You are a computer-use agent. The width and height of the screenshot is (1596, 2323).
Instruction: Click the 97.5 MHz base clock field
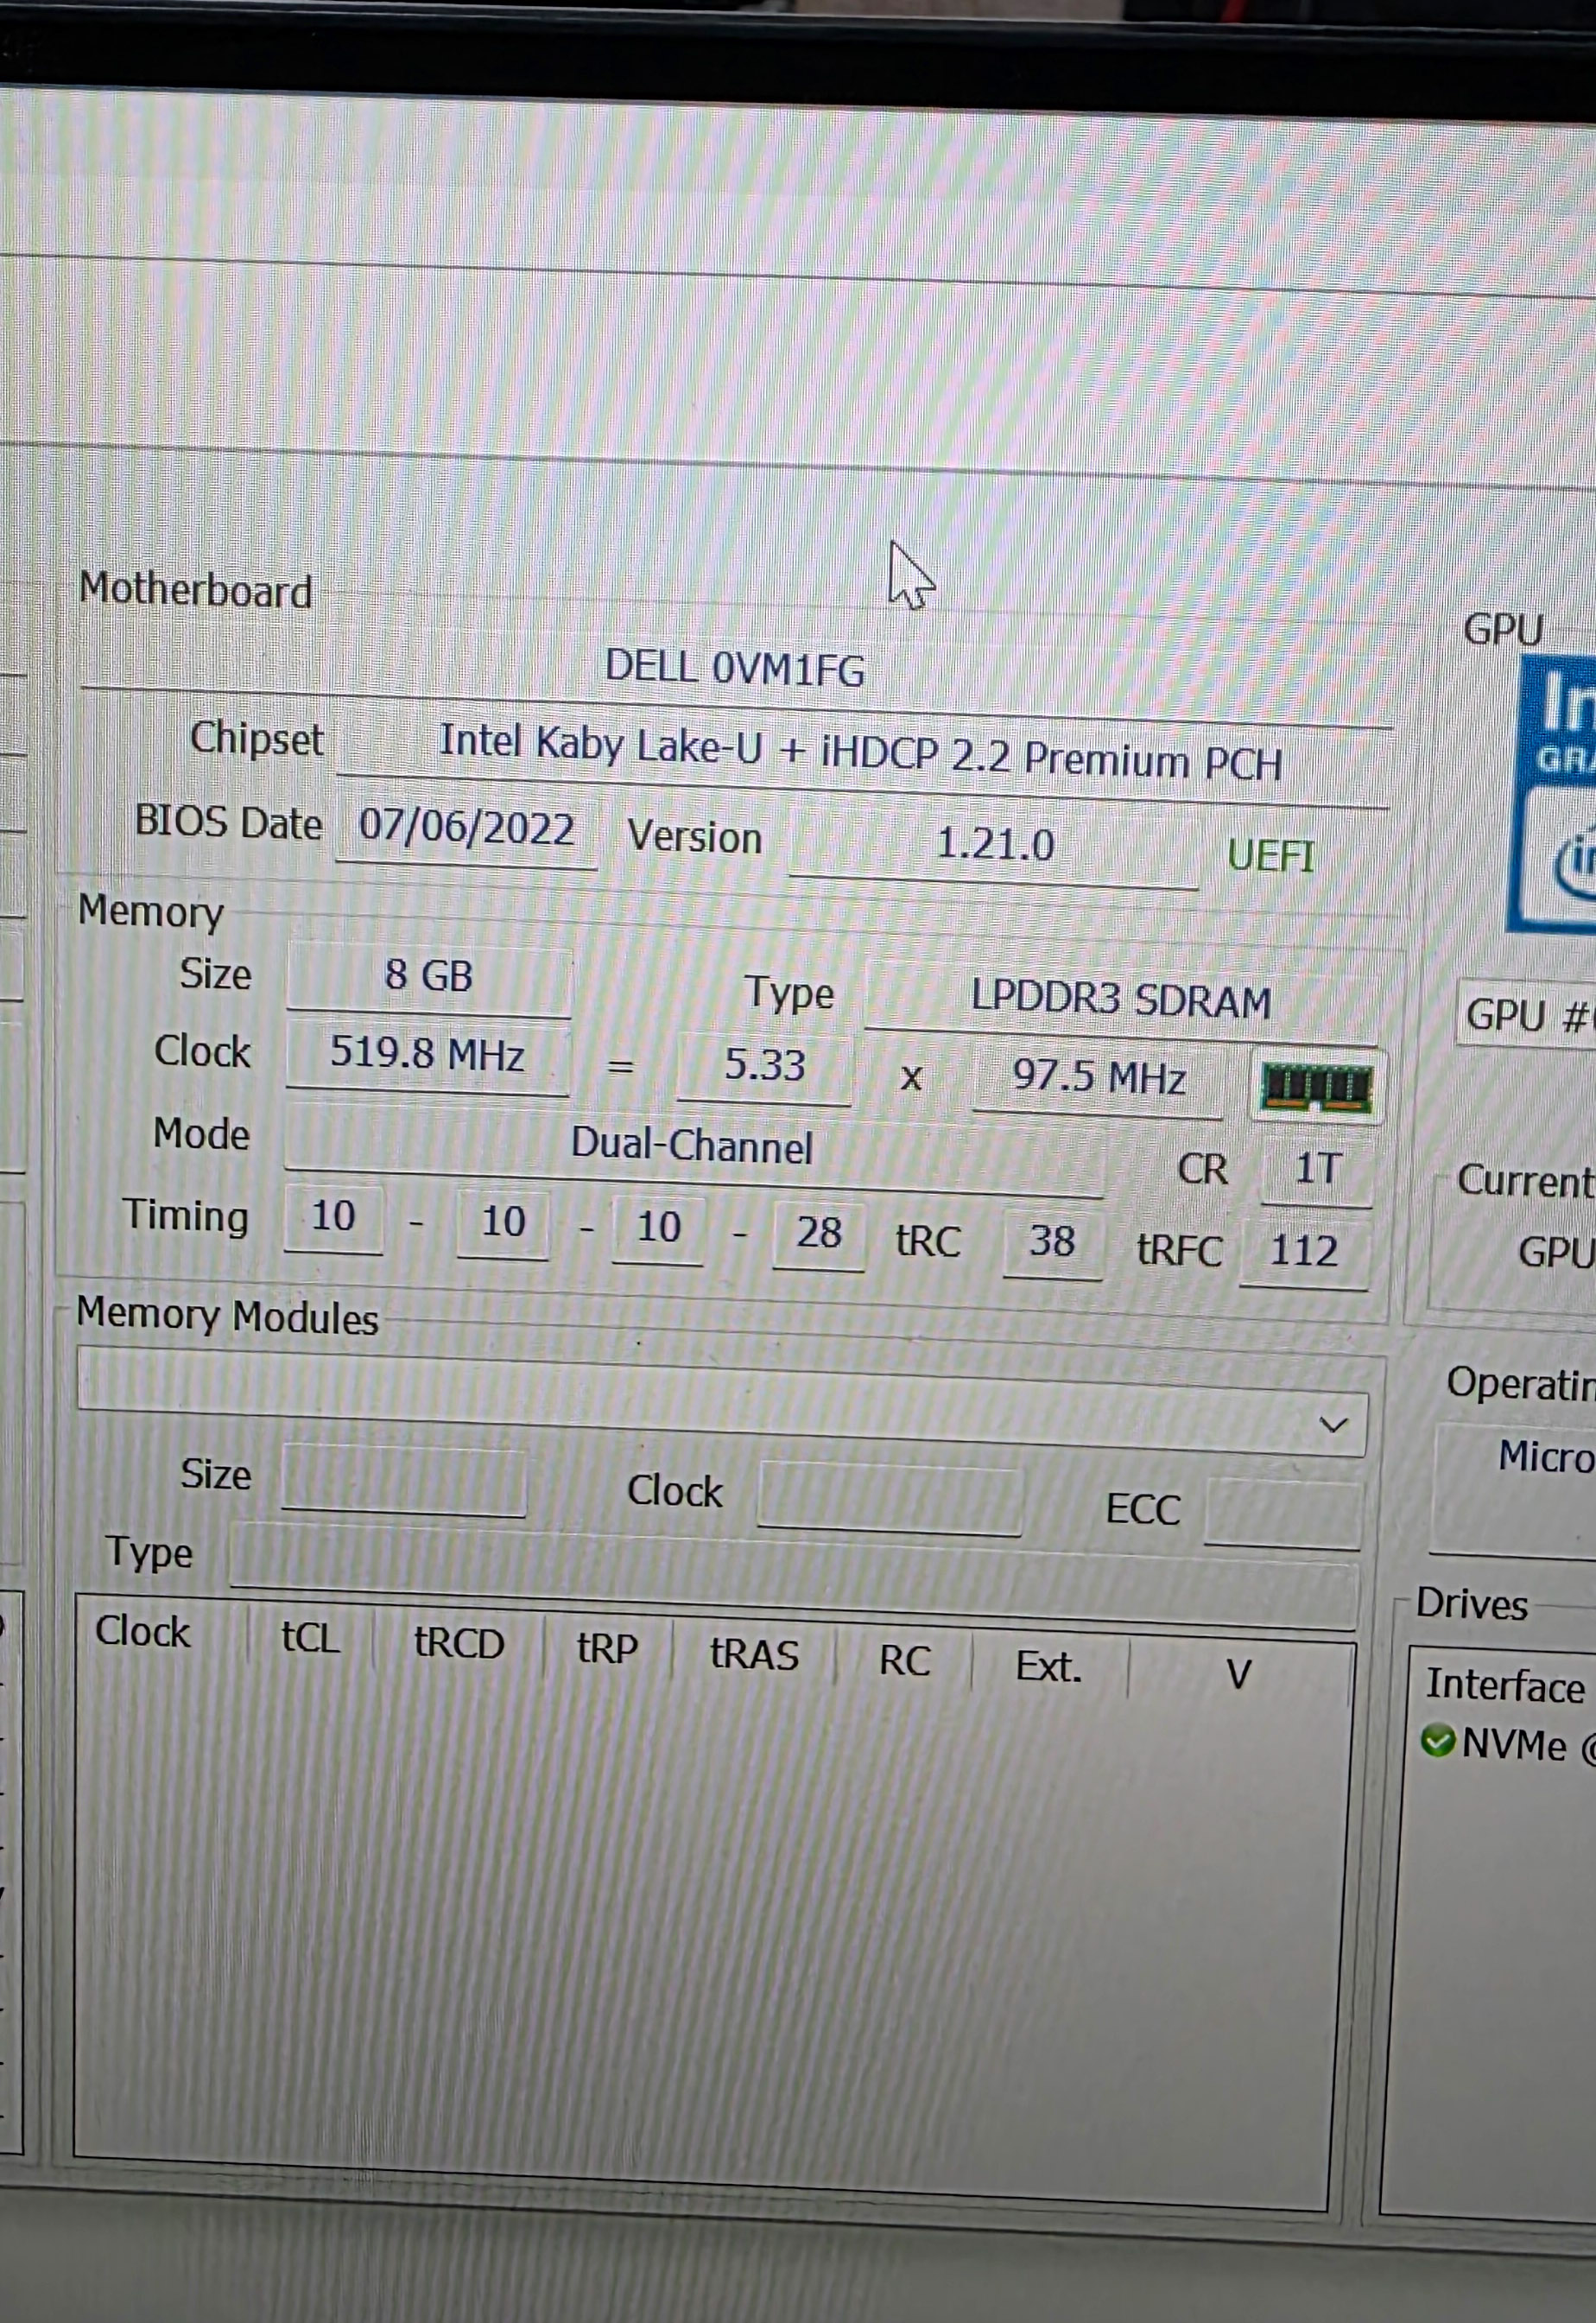(1098, 1078)
